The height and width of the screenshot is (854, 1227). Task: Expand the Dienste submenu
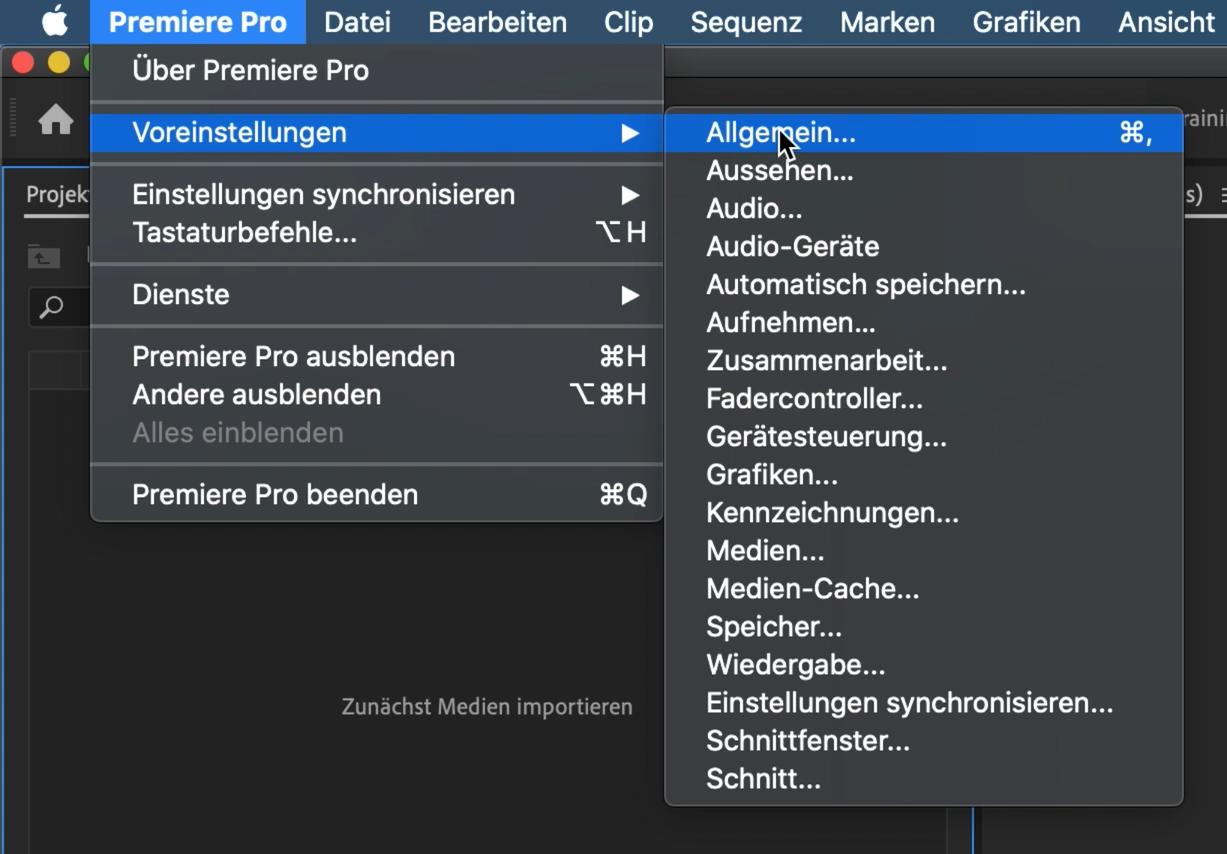coord(629,295)
